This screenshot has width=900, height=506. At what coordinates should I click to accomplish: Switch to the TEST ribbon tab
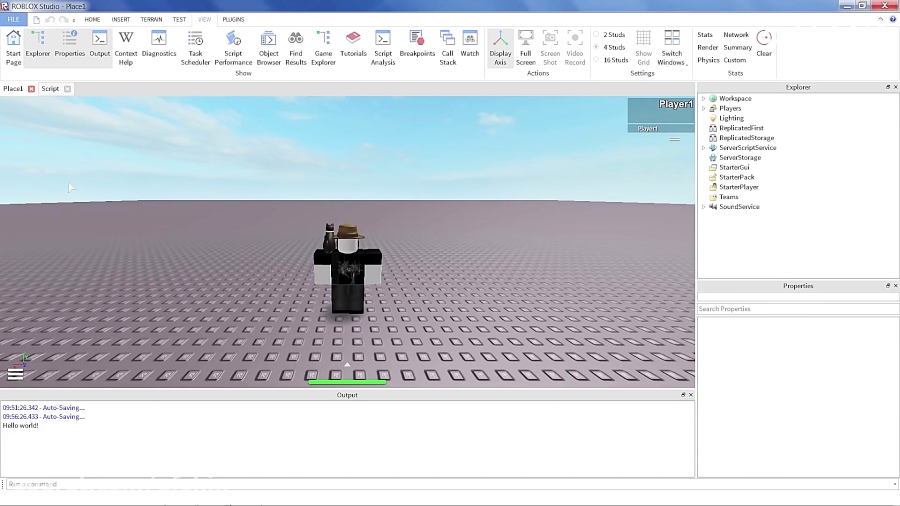tap(179, 20)
